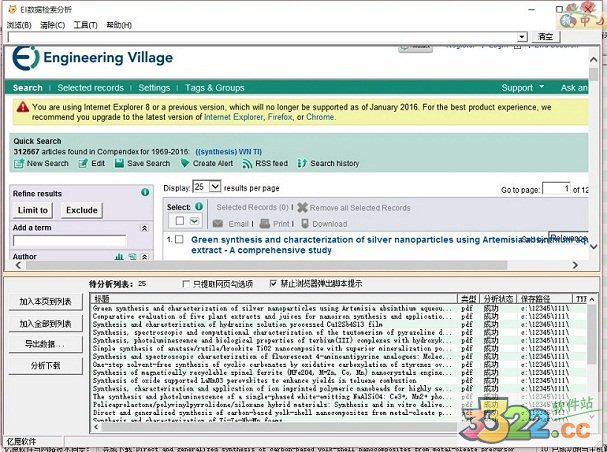Click the list horizontal scrollbar left arrow

click(x=96, y=427)
